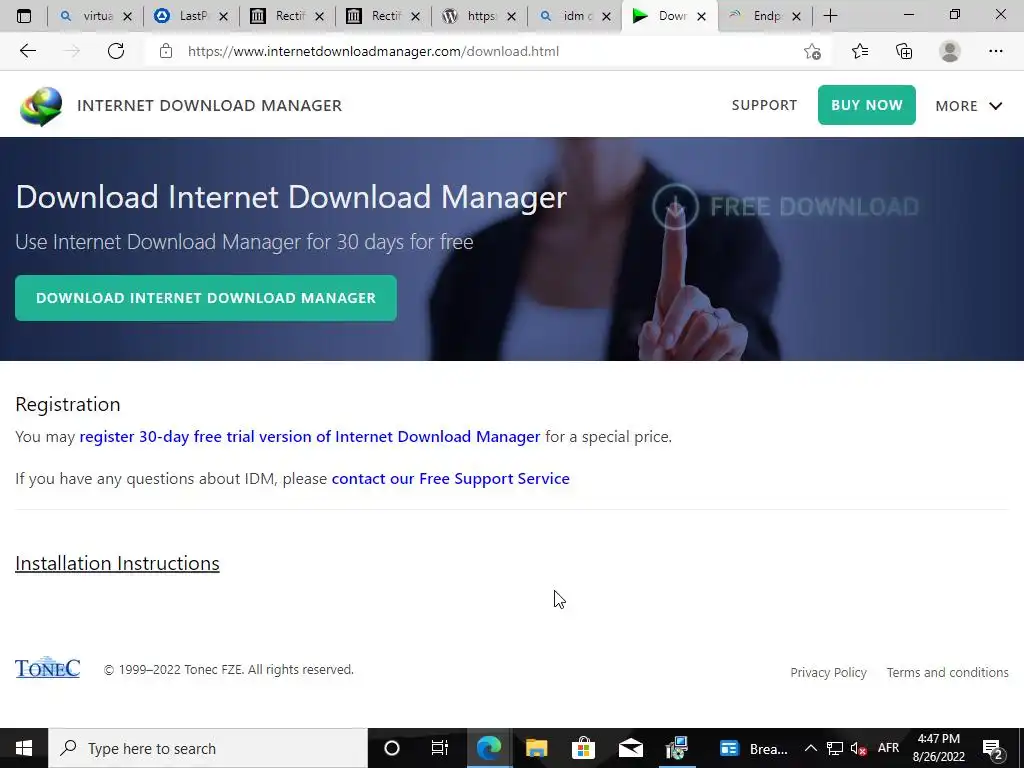
Task: Open Microsoft Store from the taskbar
Action: [x=583, y=748]
